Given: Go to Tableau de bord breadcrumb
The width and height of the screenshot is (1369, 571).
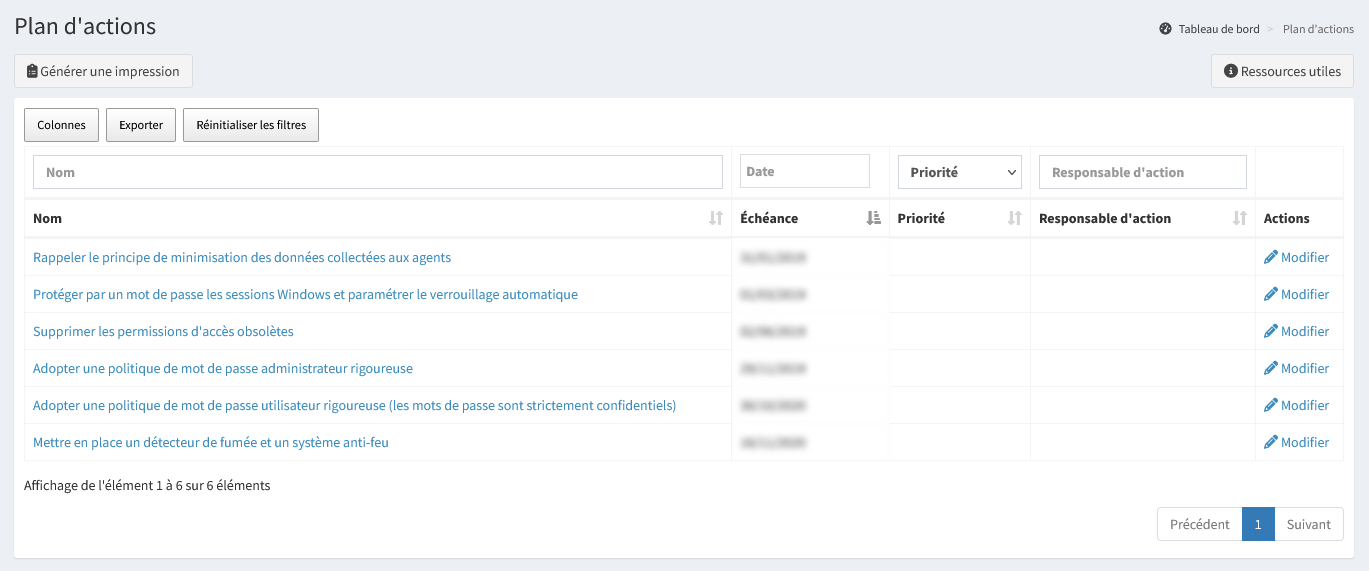Looking at the screenshot, I should (1218, 29).
